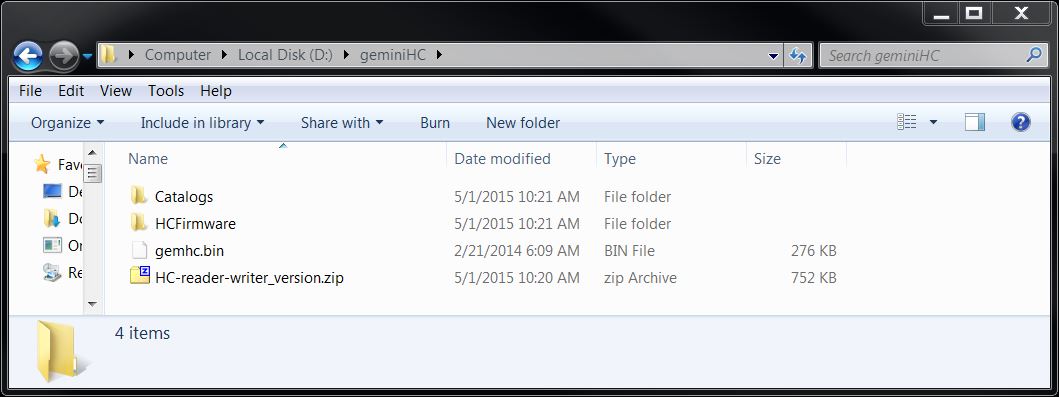Click the New folder button

(523, 123)
